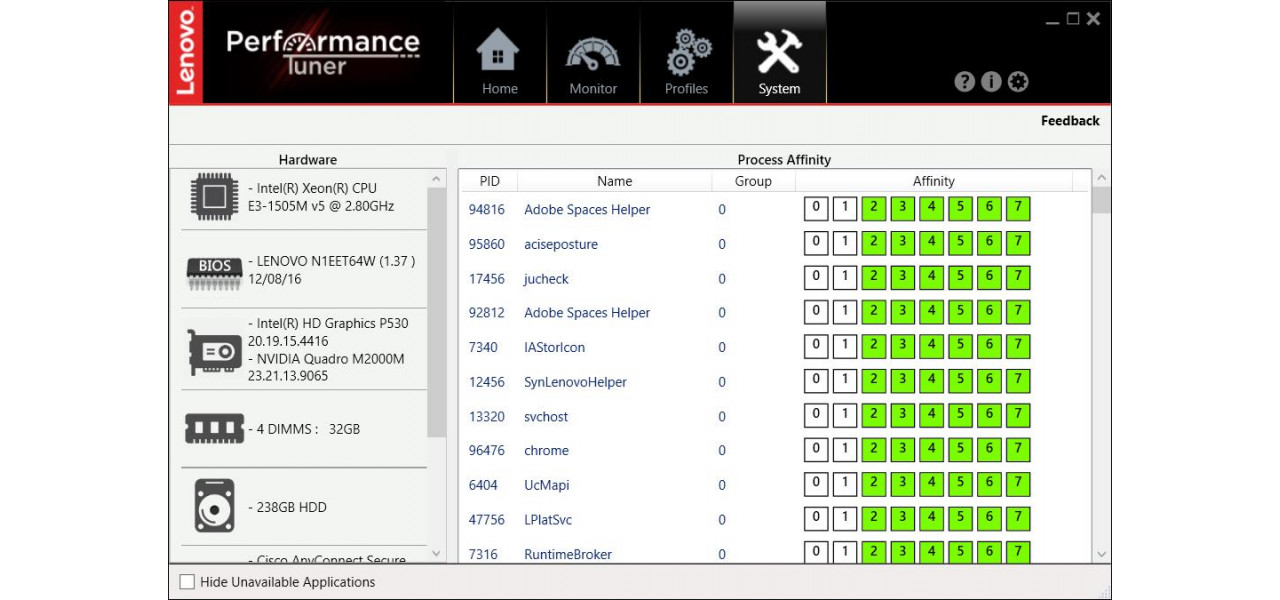Click the Lenovo logo

[x=186, y=52]
